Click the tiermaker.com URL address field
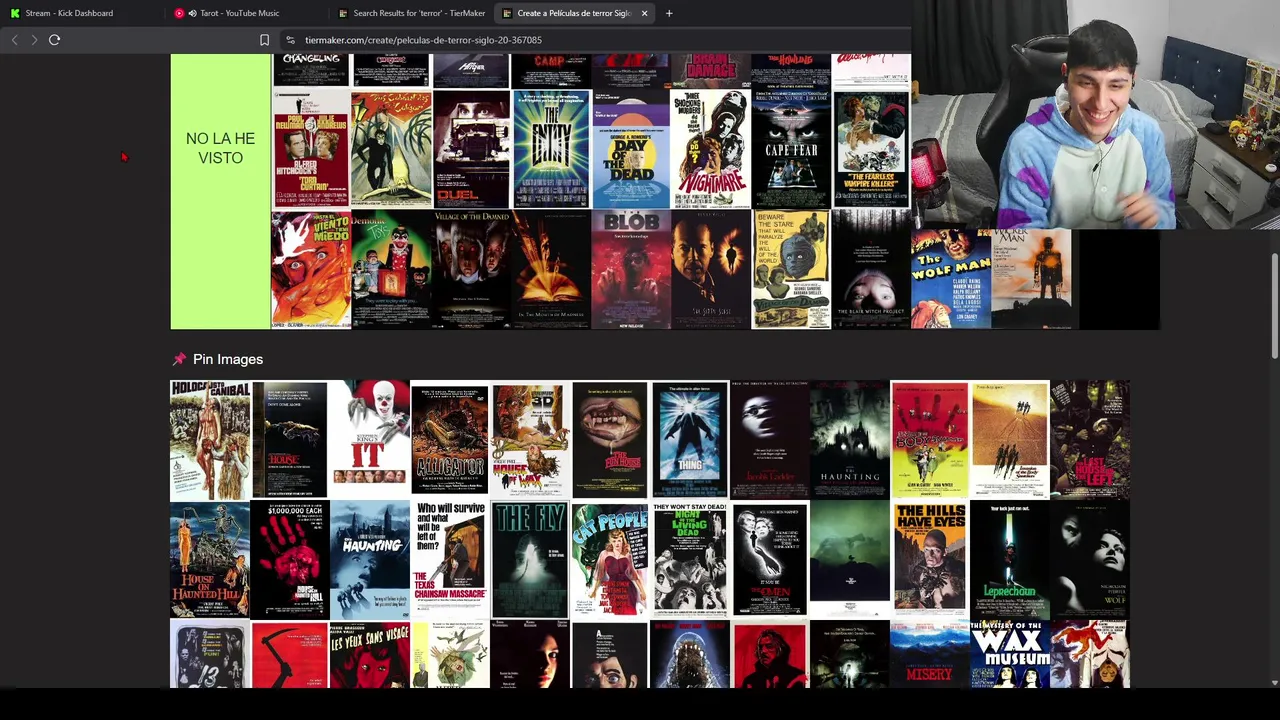The image size is (1280, 720). point(423,40)
